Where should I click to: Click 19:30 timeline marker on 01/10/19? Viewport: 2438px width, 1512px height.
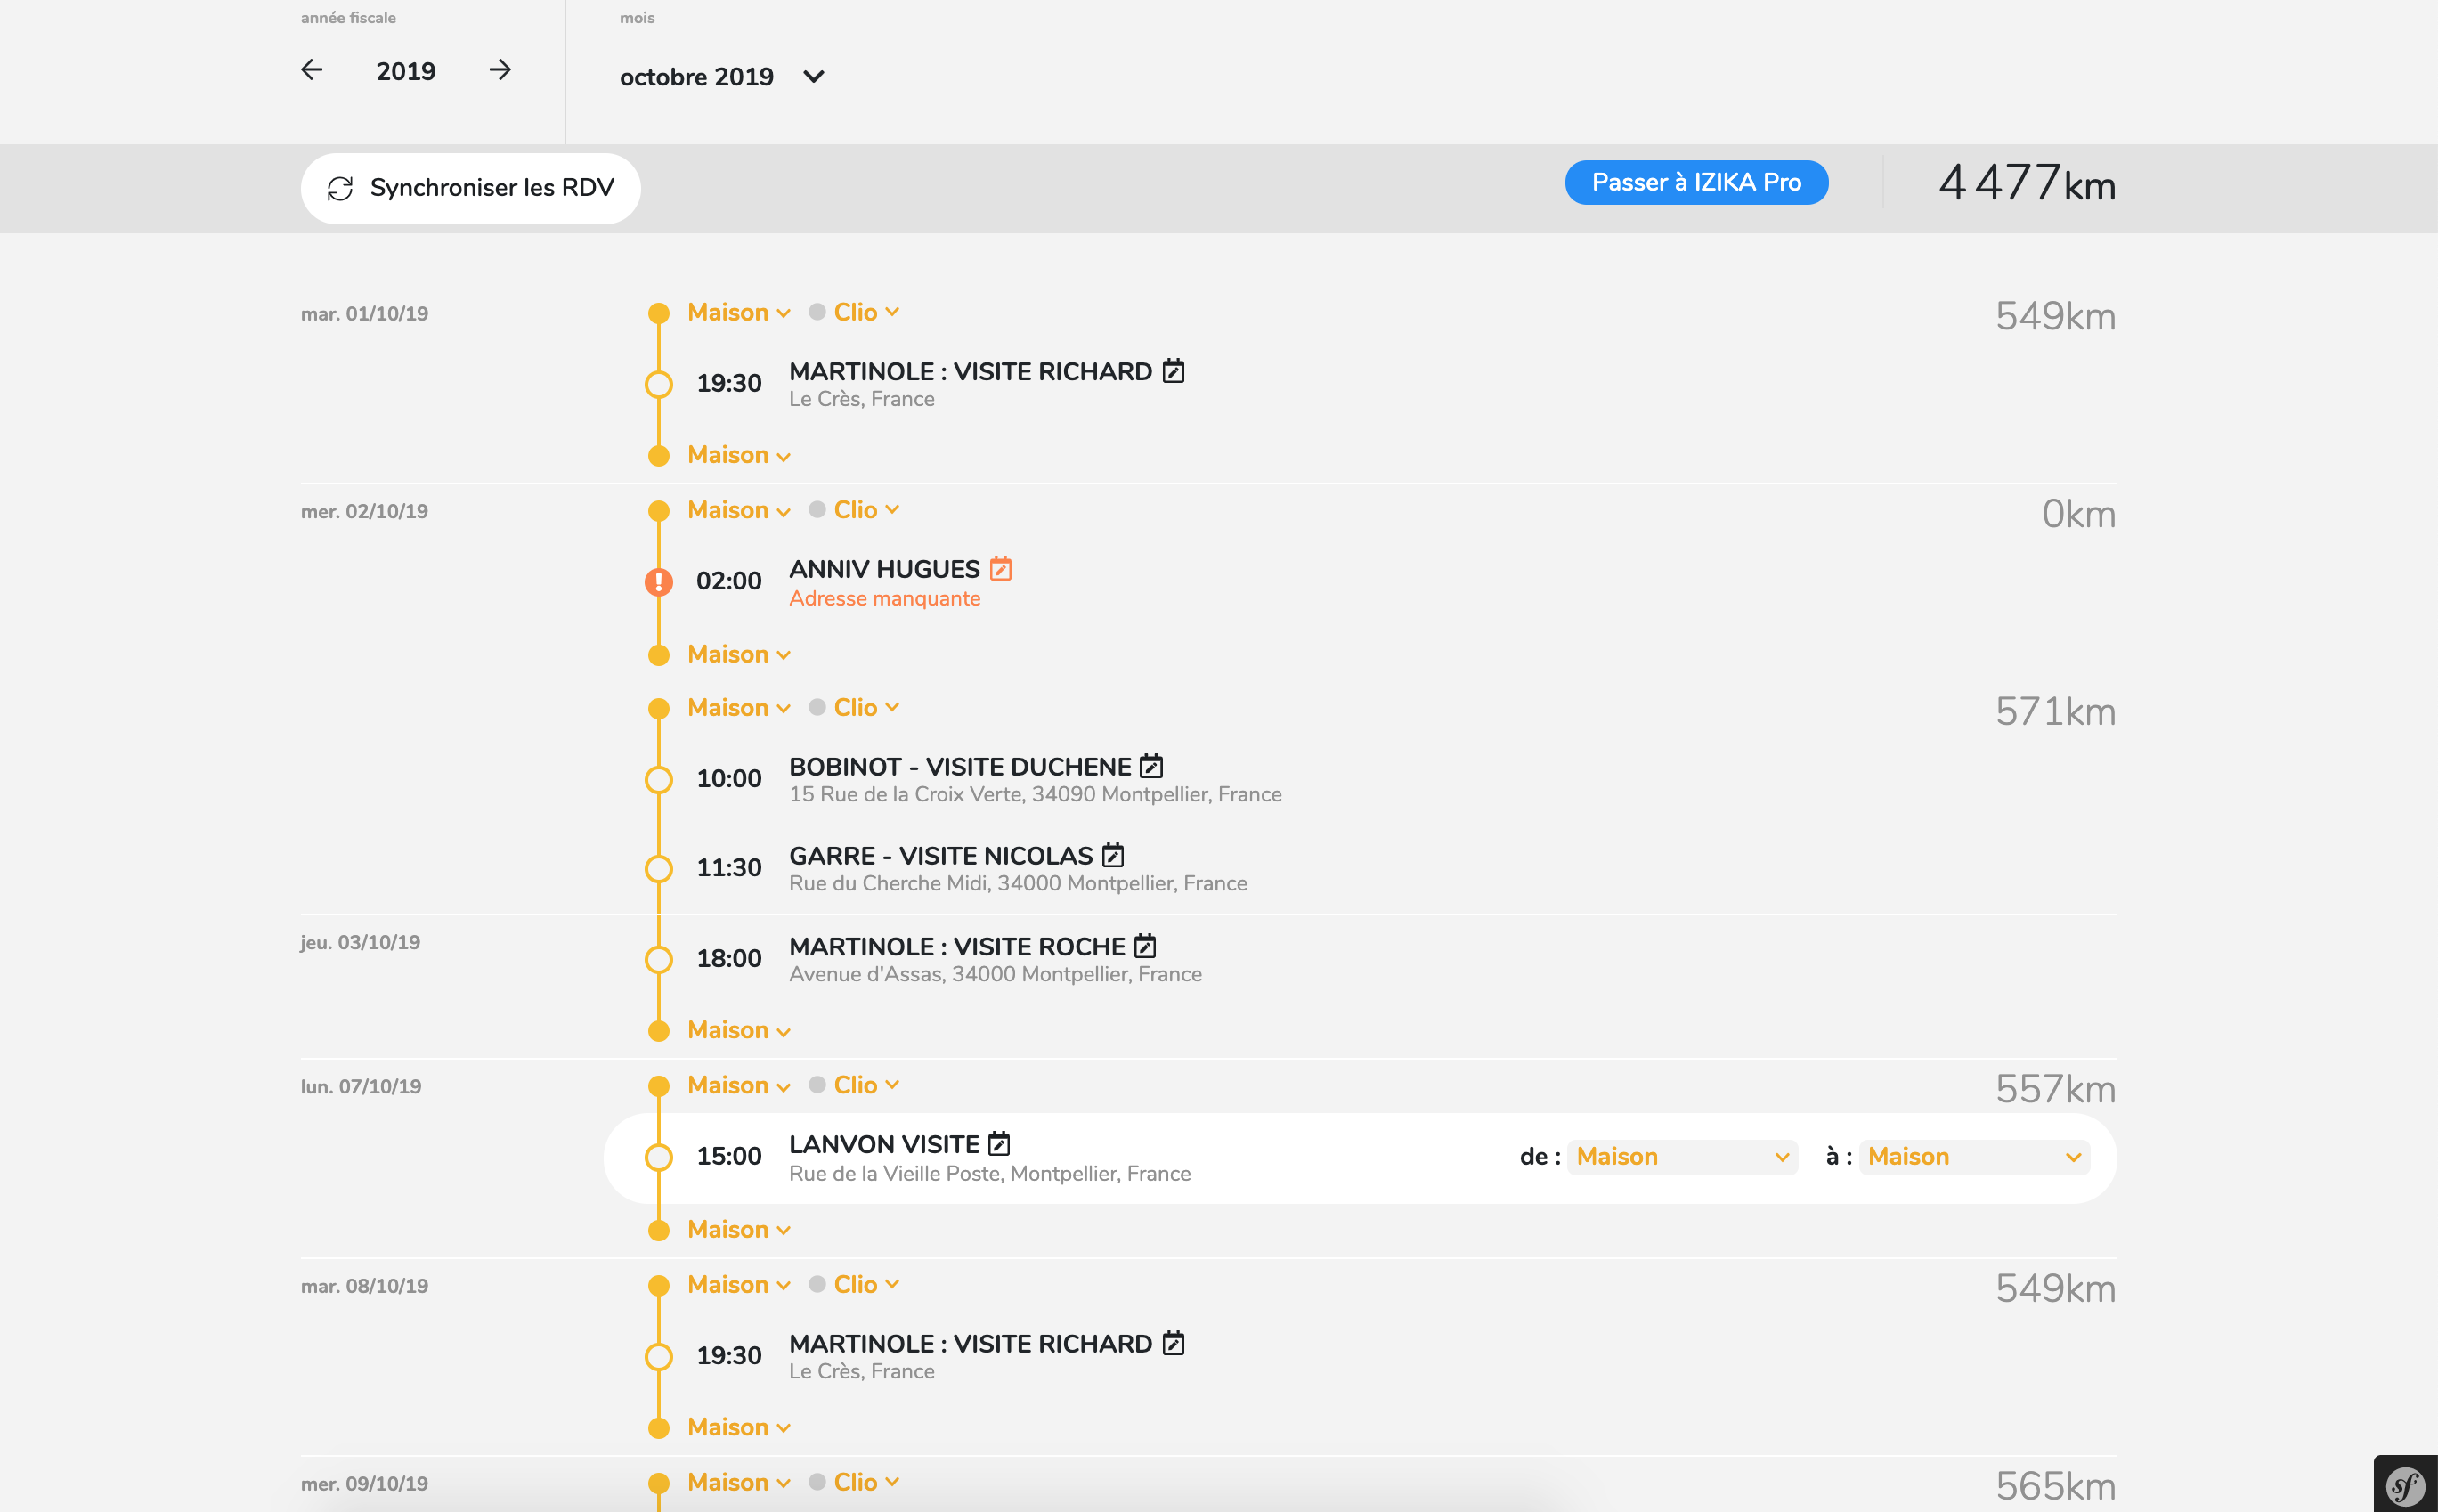coord(658,384)
